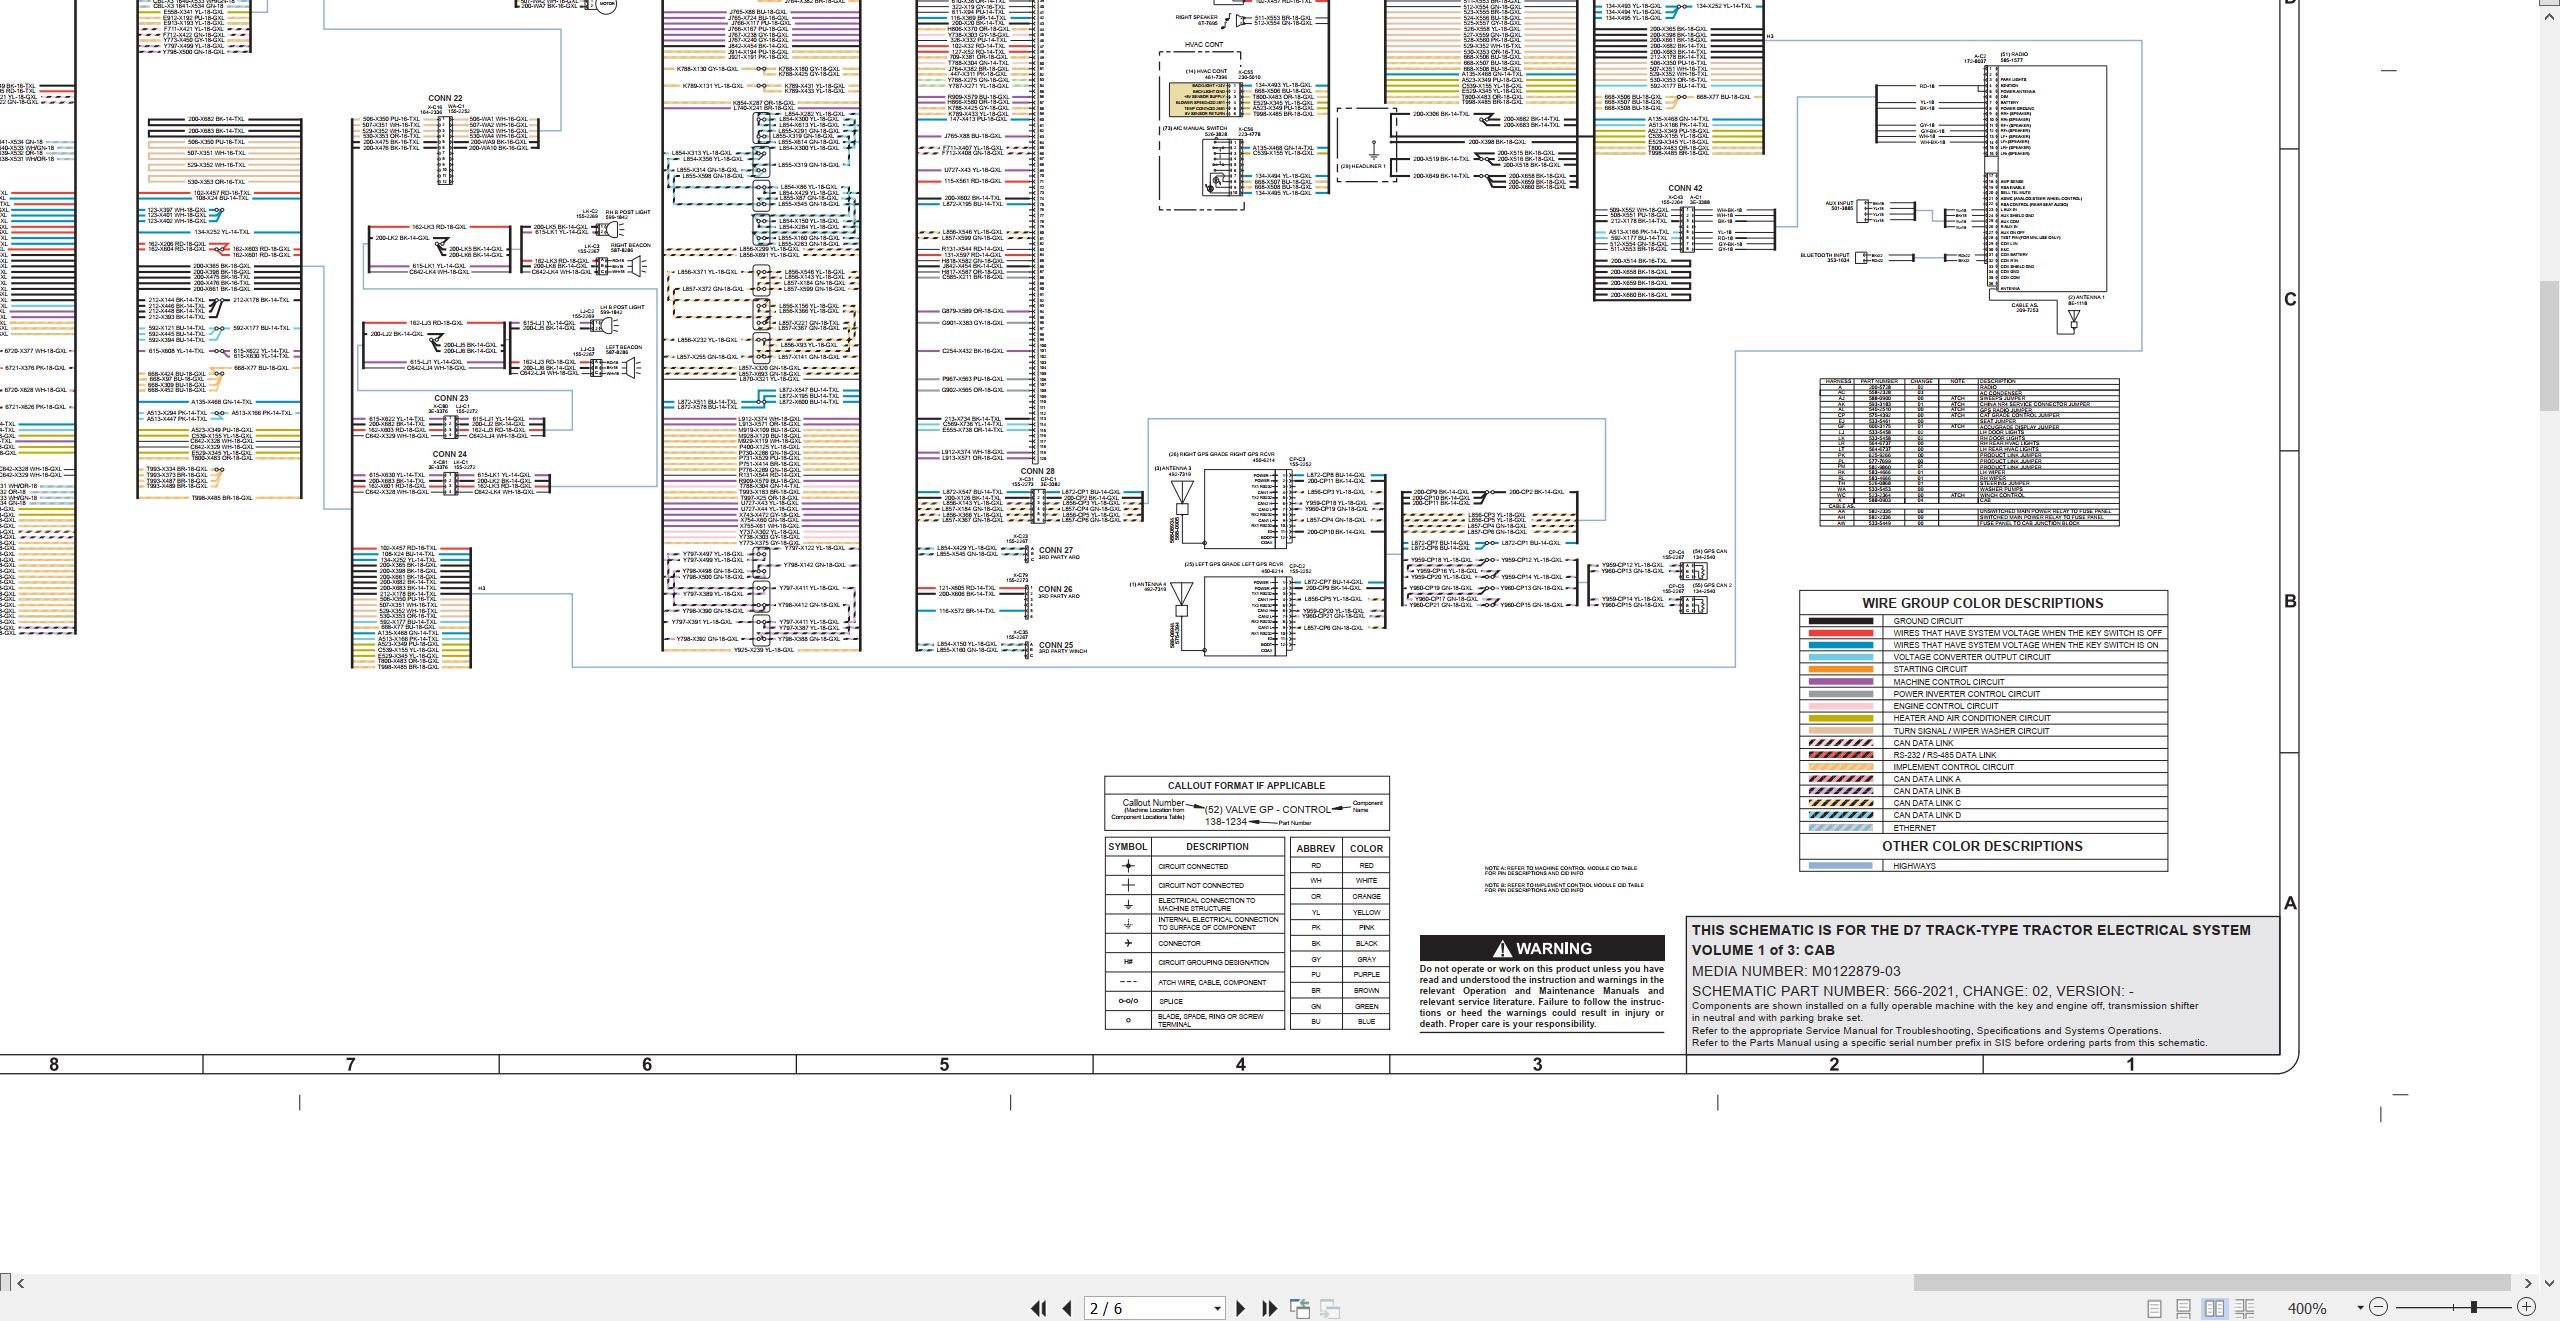Switch to single page layout
The width and height of the screenshot is (2560, 1321).
2155,1308
